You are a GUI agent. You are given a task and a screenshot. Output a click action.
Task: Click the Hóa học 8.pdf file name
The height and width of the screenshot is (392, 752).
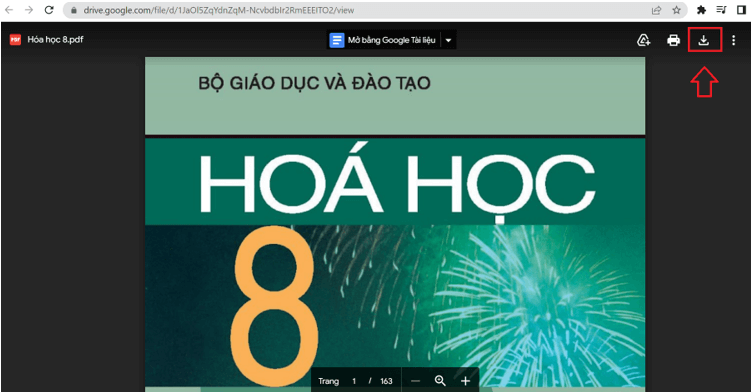55,40
